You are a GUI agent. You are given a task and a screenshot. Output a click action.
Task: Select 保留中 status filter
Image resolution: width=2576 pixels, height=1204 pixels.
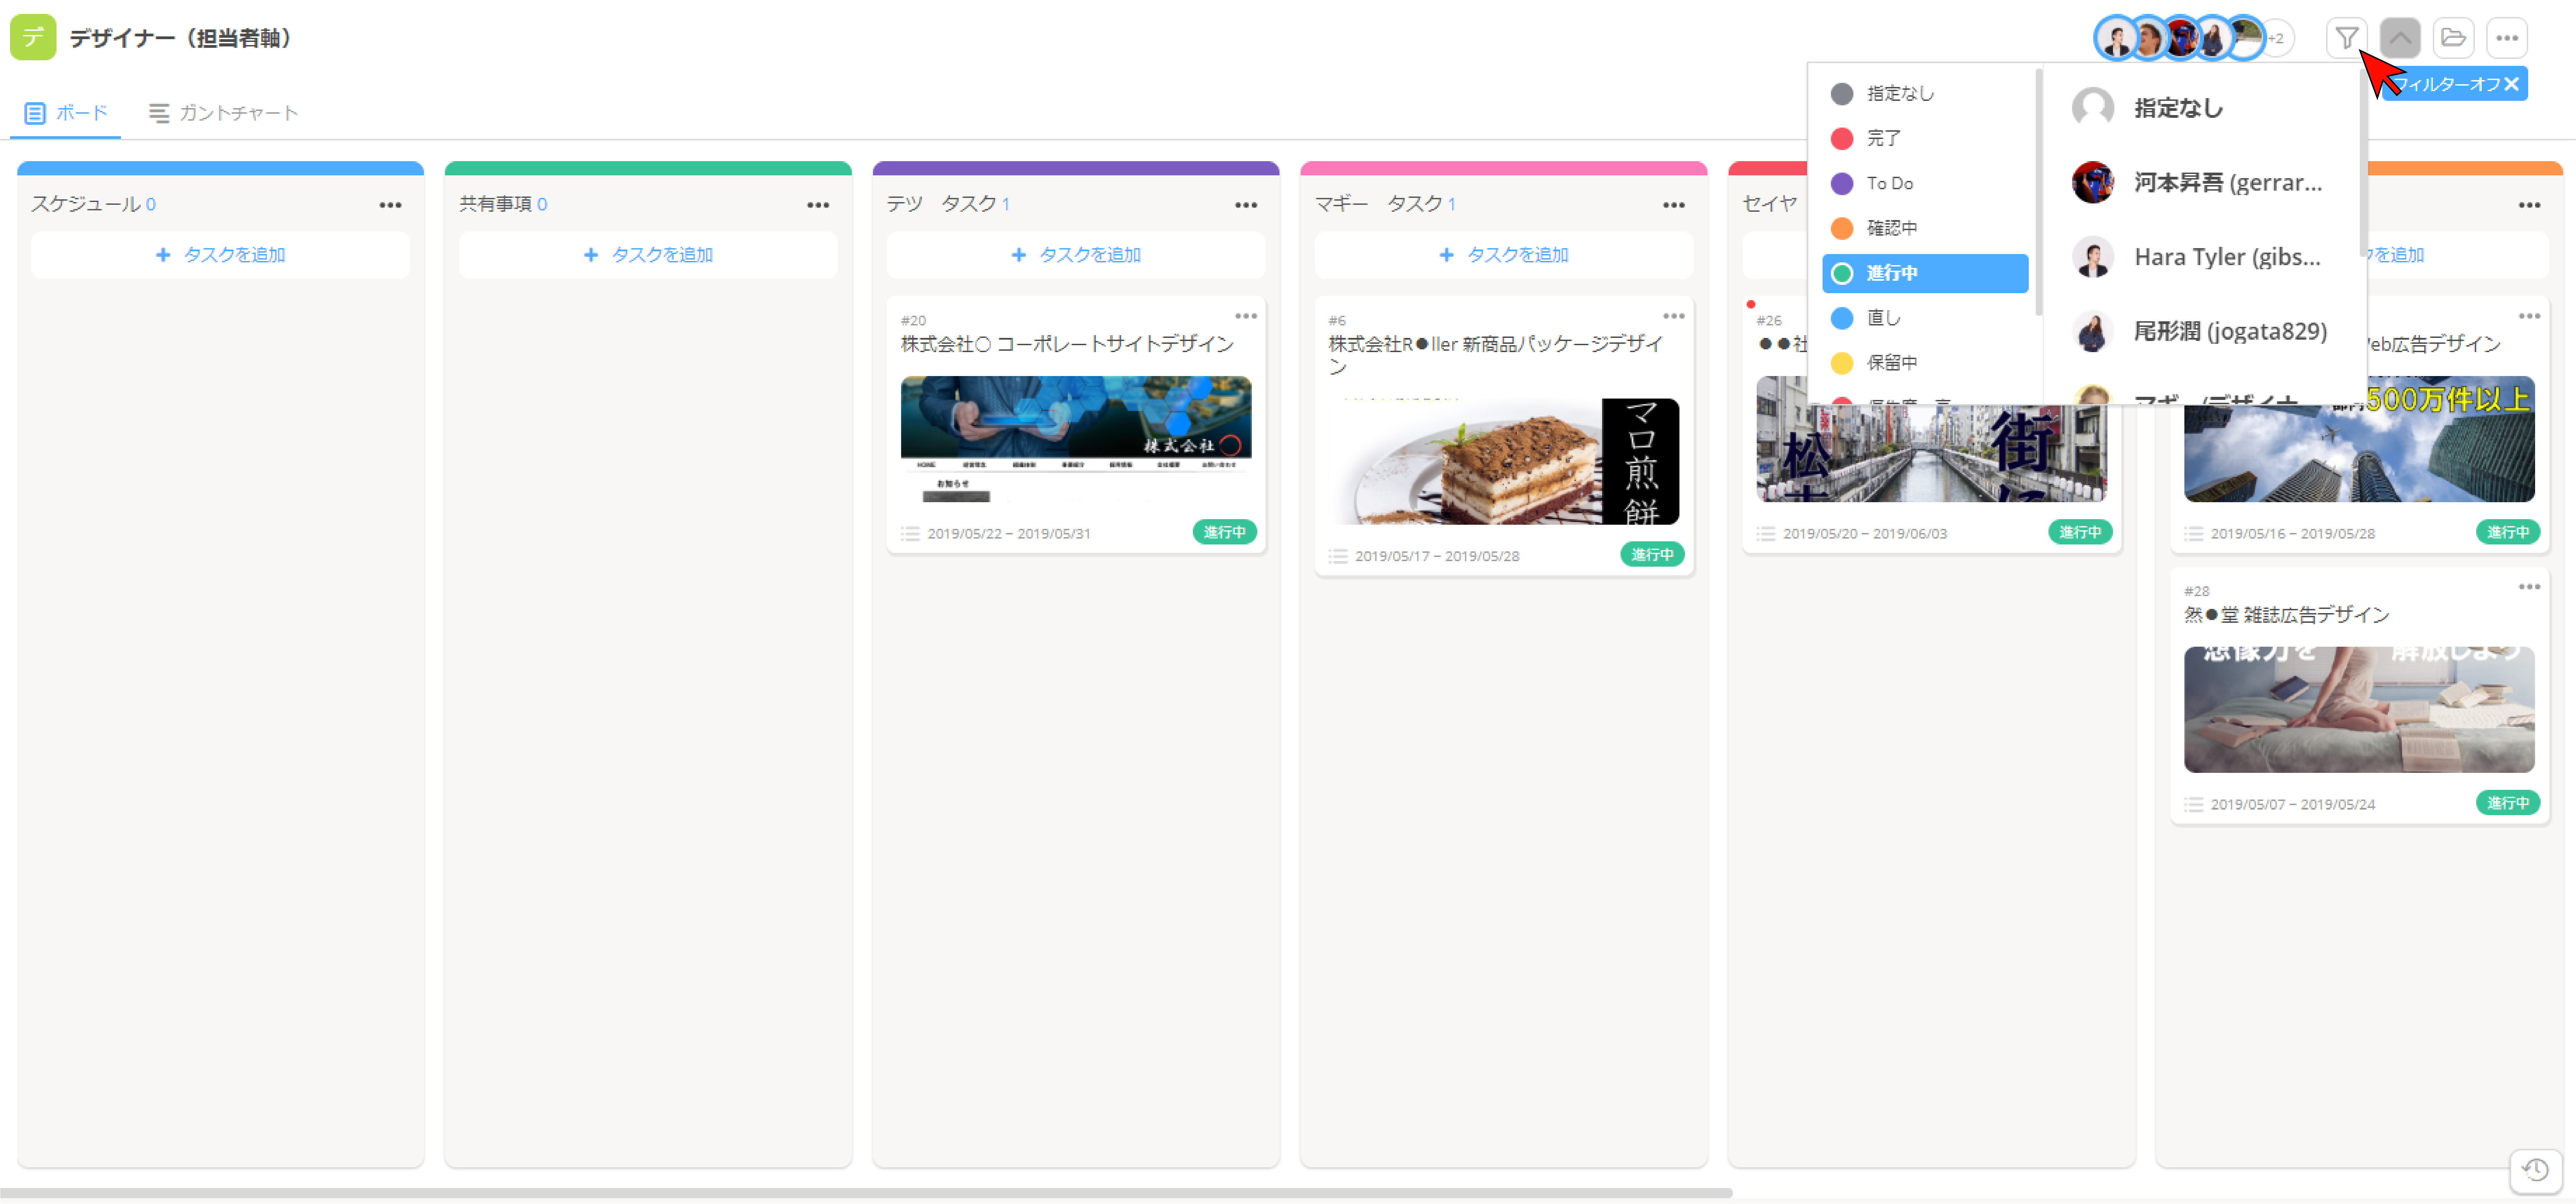(x=1926, y=363)
